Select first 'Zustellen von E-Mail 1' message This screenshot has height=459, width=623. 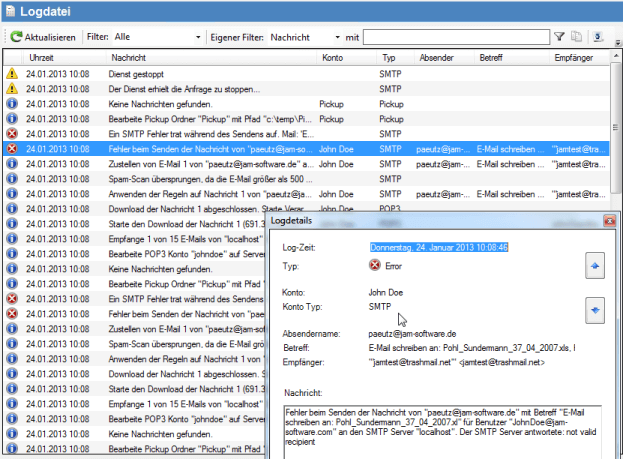click(211, 164)
